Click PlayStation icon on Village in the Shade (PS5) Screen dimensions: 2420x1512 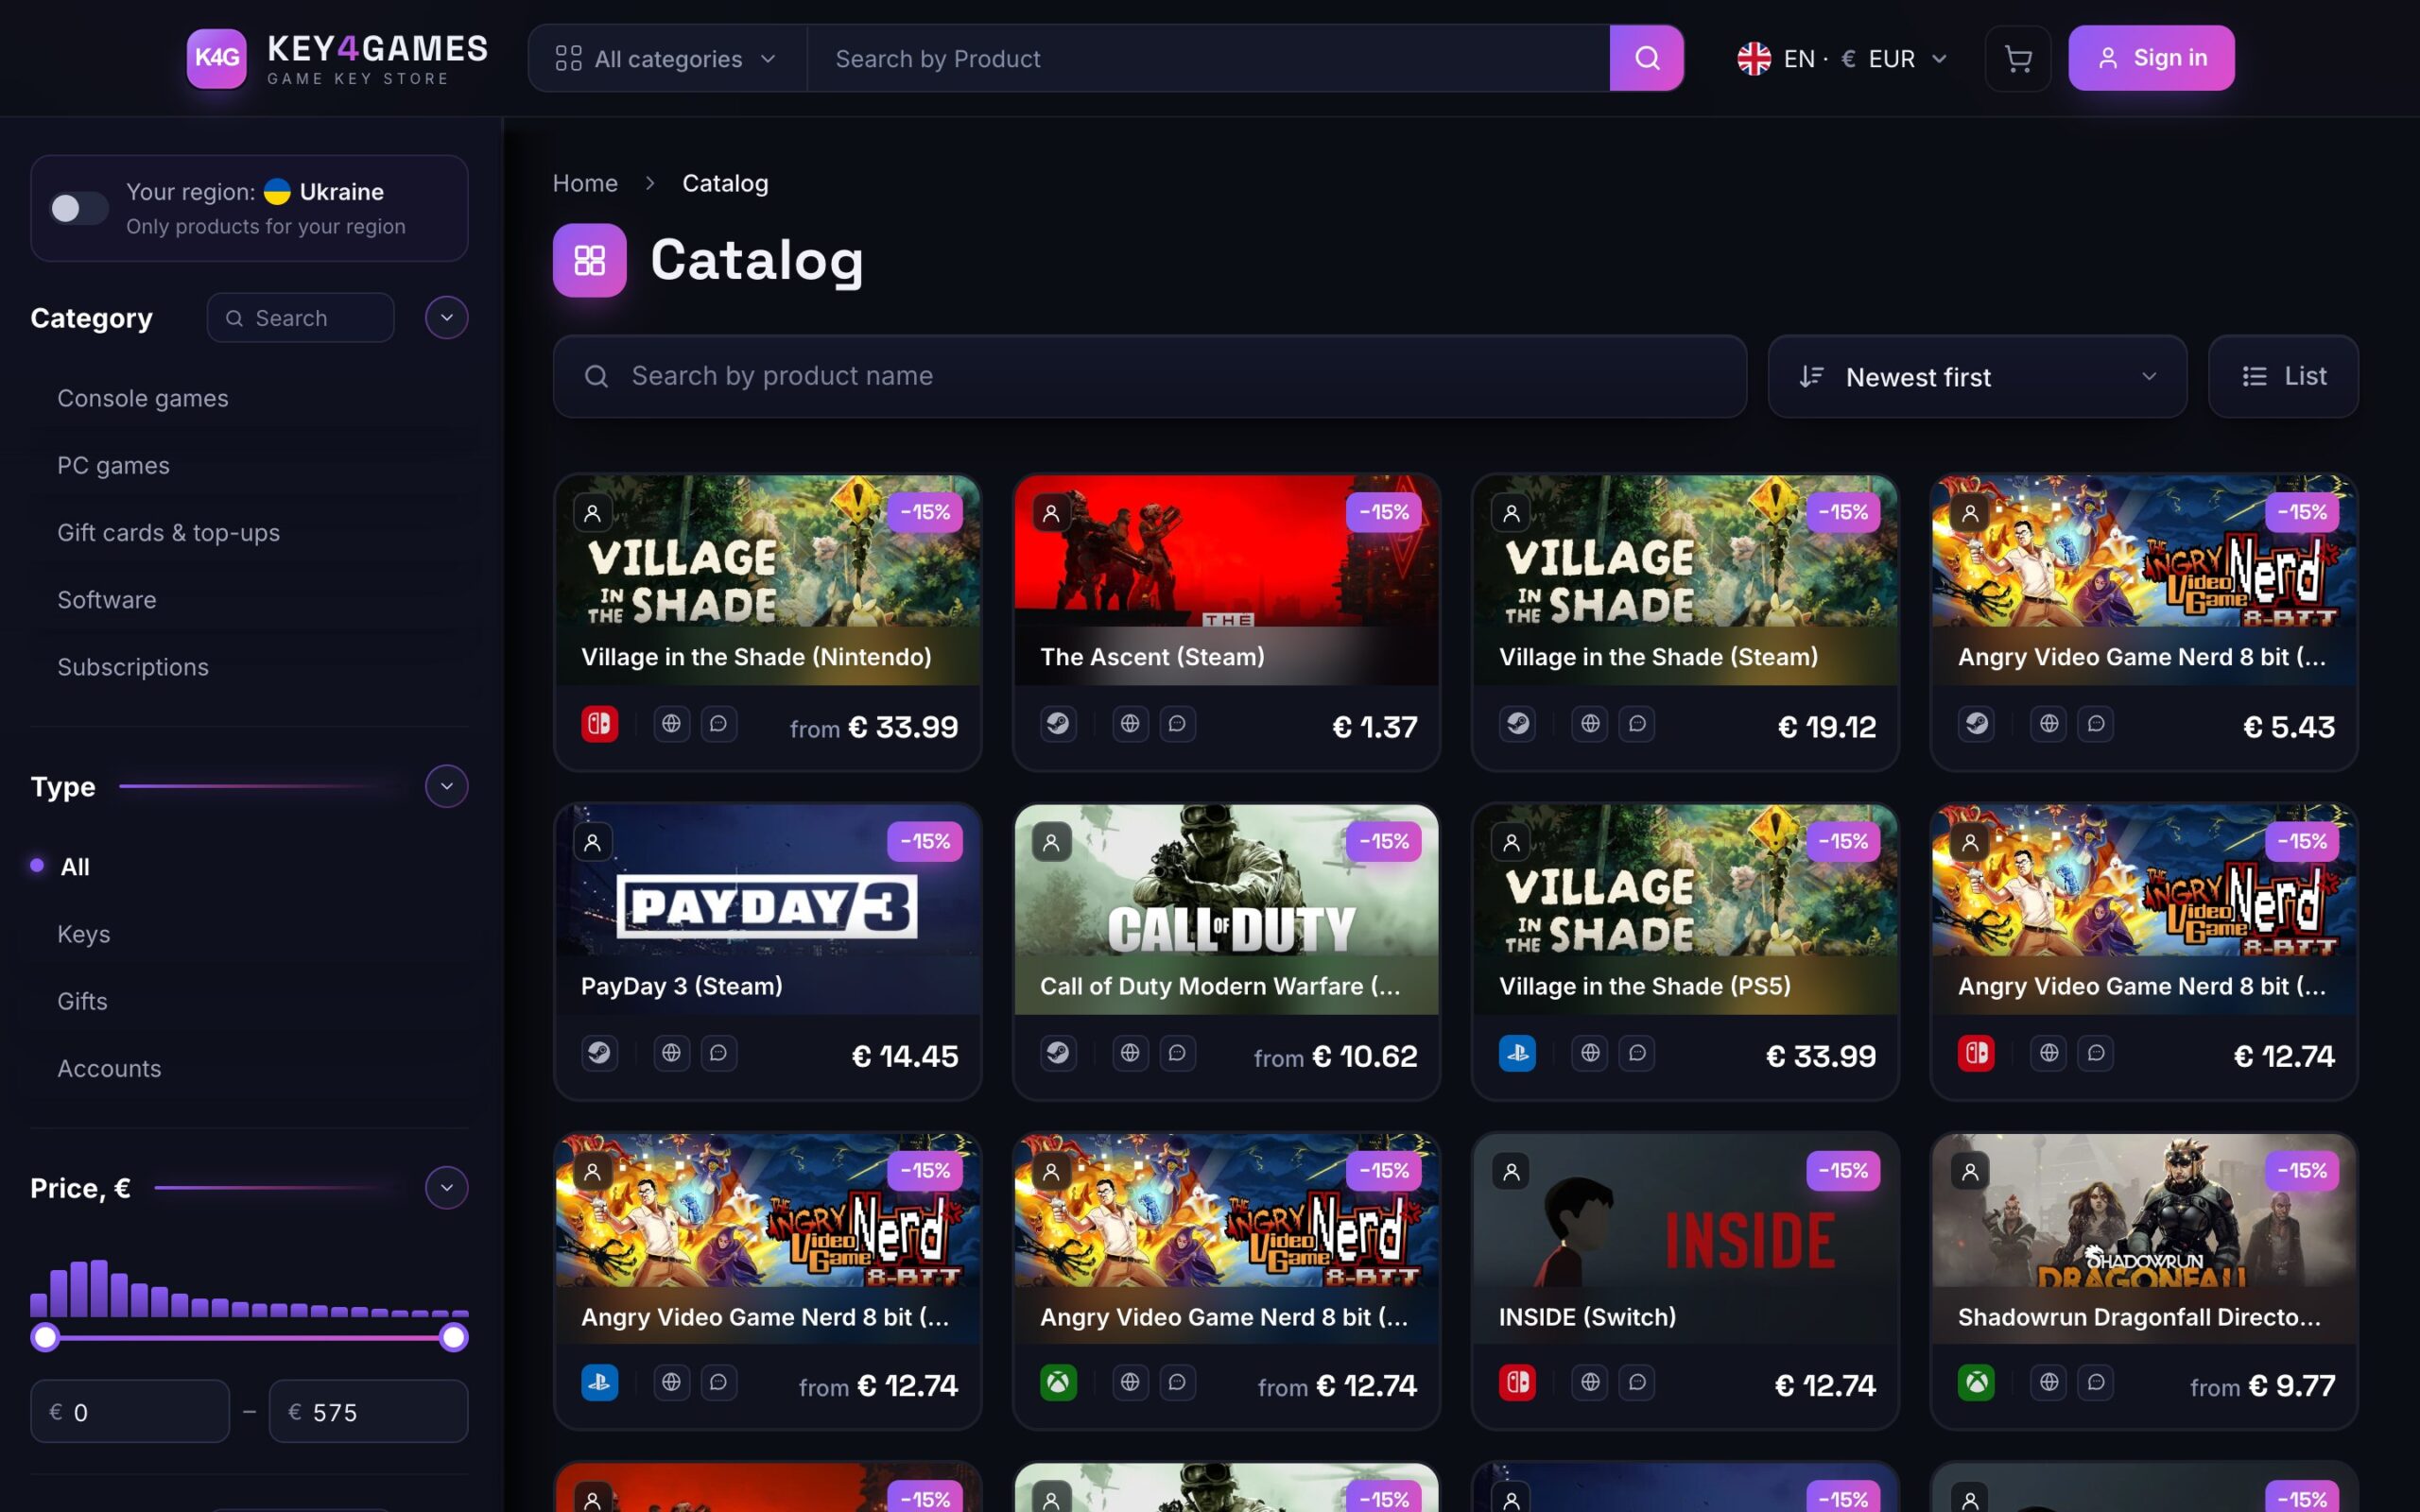point(1517,1053)
